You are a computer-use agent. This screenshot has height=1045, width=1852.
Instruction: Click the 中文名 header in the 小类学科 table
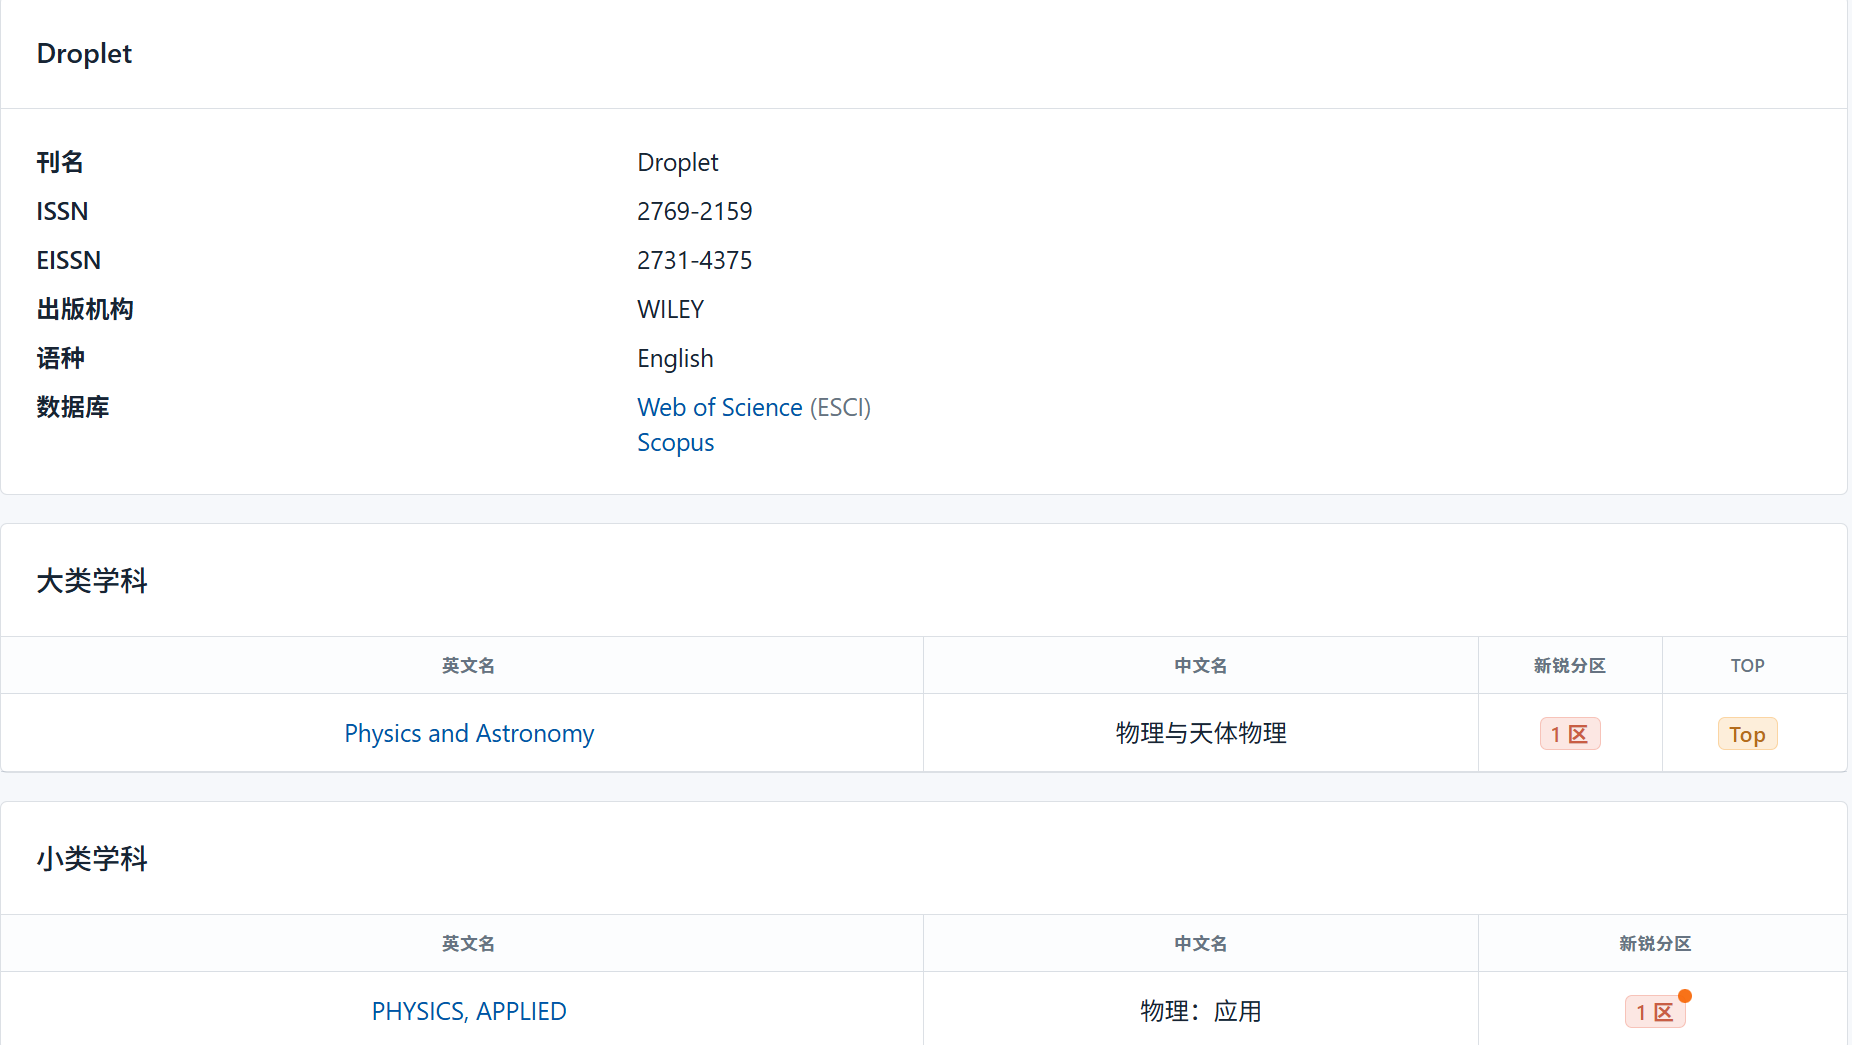[x=1200, y=944]
